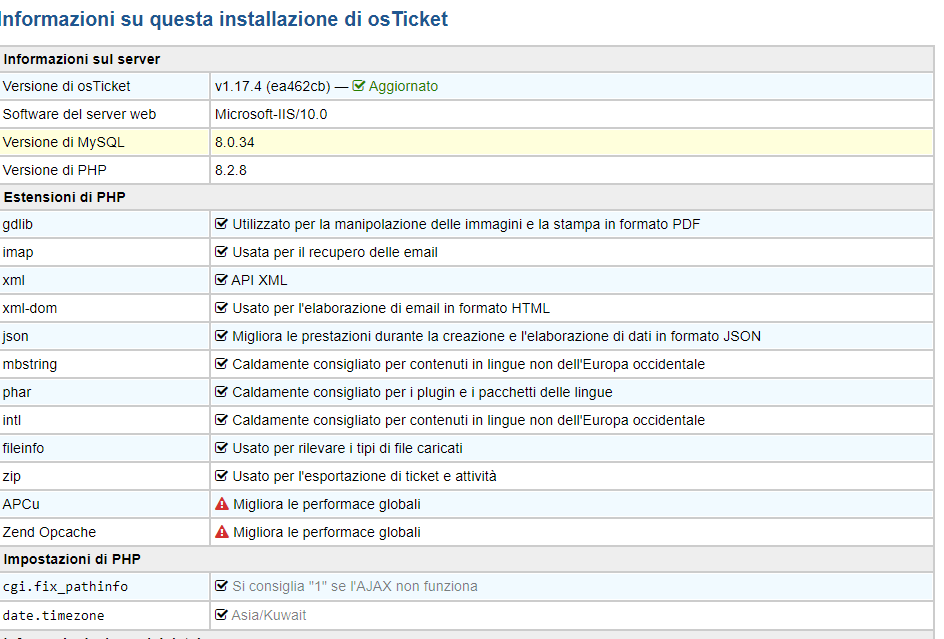Click the green Aggiornato status text
944x639 pixels.
(x=403, y=86)
